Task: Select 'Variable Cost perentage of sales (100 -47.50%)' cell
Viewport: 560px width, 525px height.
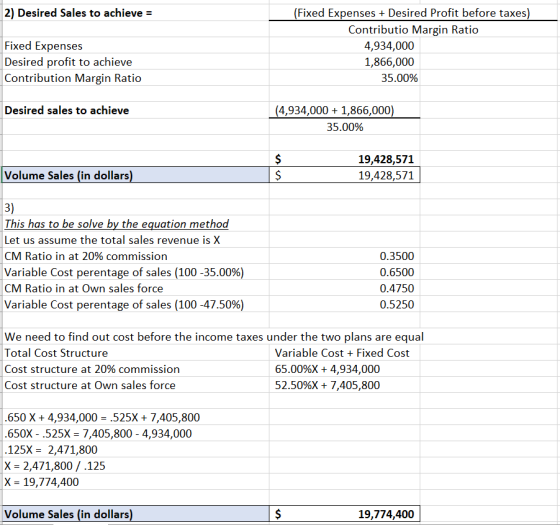Action: pyautogui.click(x=136, y=304)
